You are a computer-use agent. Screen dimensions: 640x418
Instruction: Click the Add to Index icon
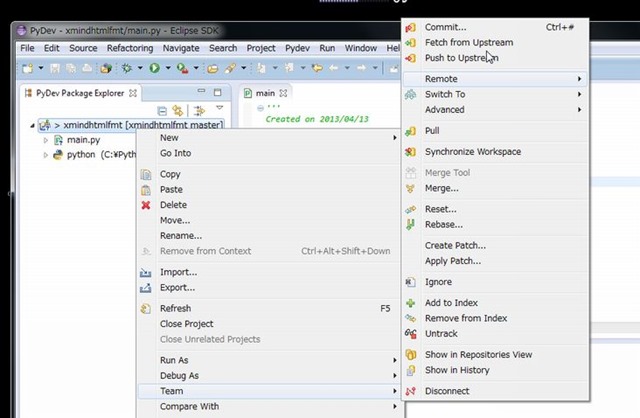[x=411, y=303]
